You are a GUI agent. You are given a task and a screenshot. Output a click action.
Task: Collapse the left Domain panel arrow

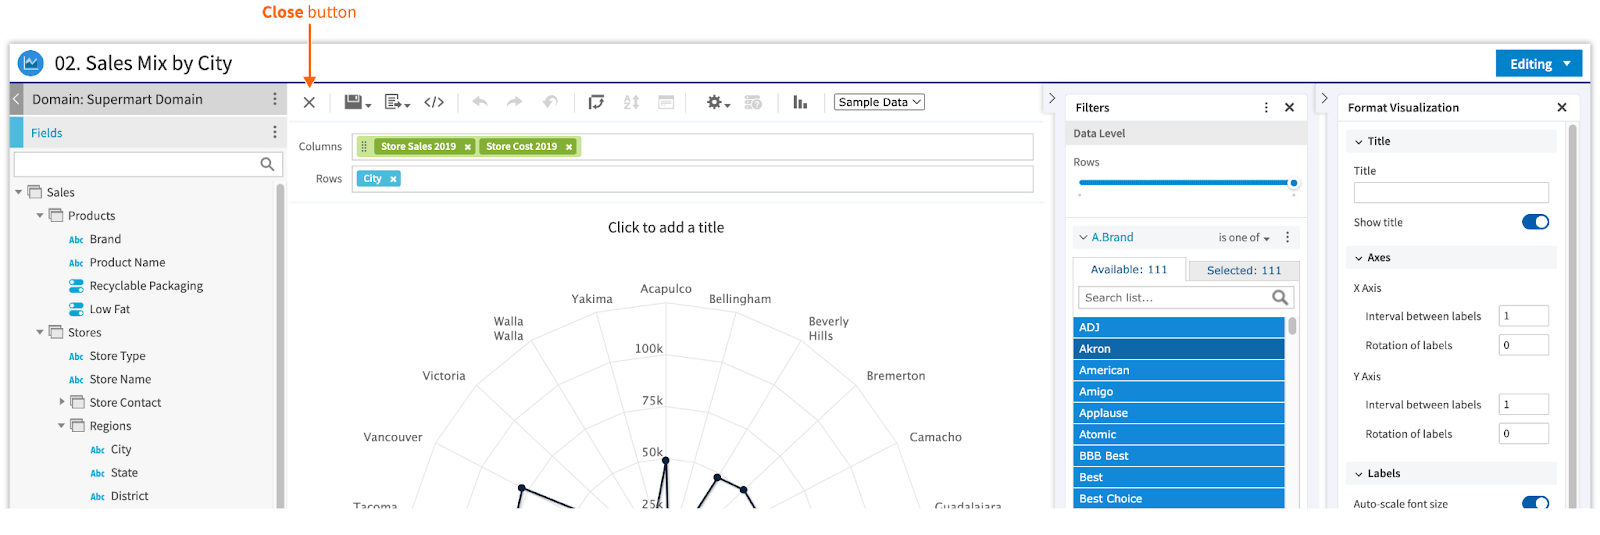(16, 99)
